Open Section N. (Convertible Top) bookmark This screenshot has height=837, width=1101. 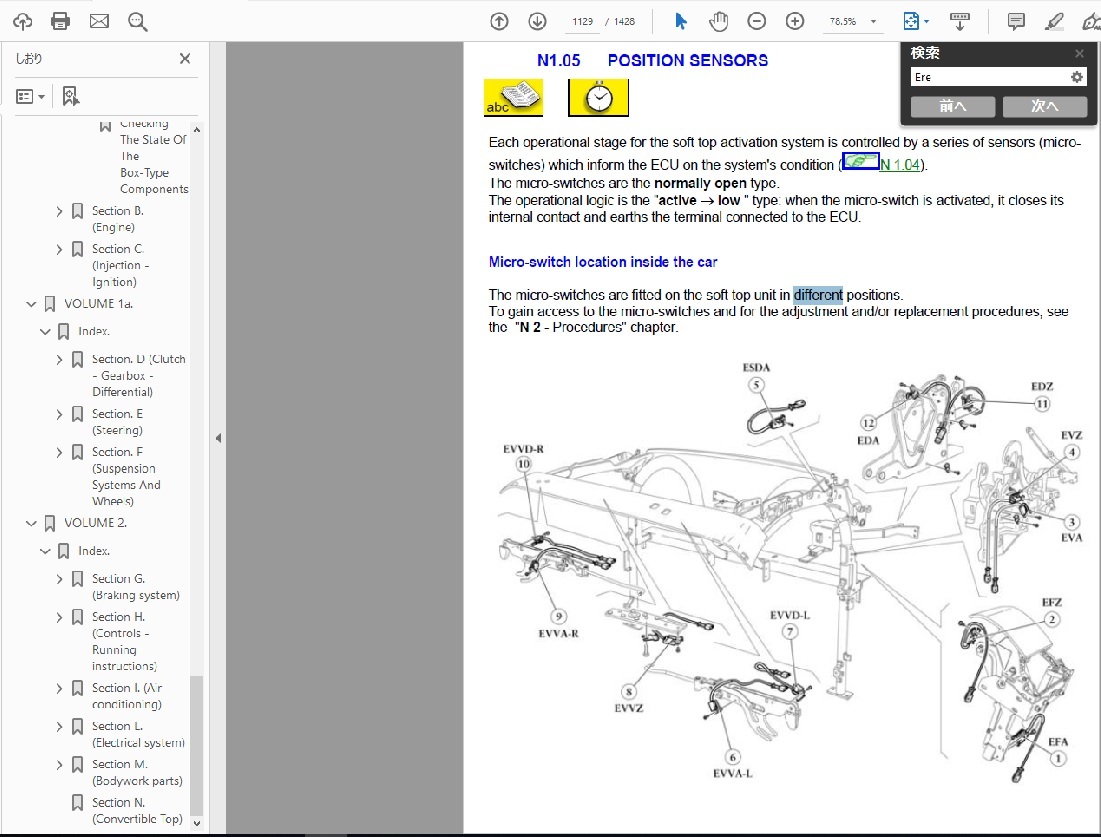[x=137, y=810]
